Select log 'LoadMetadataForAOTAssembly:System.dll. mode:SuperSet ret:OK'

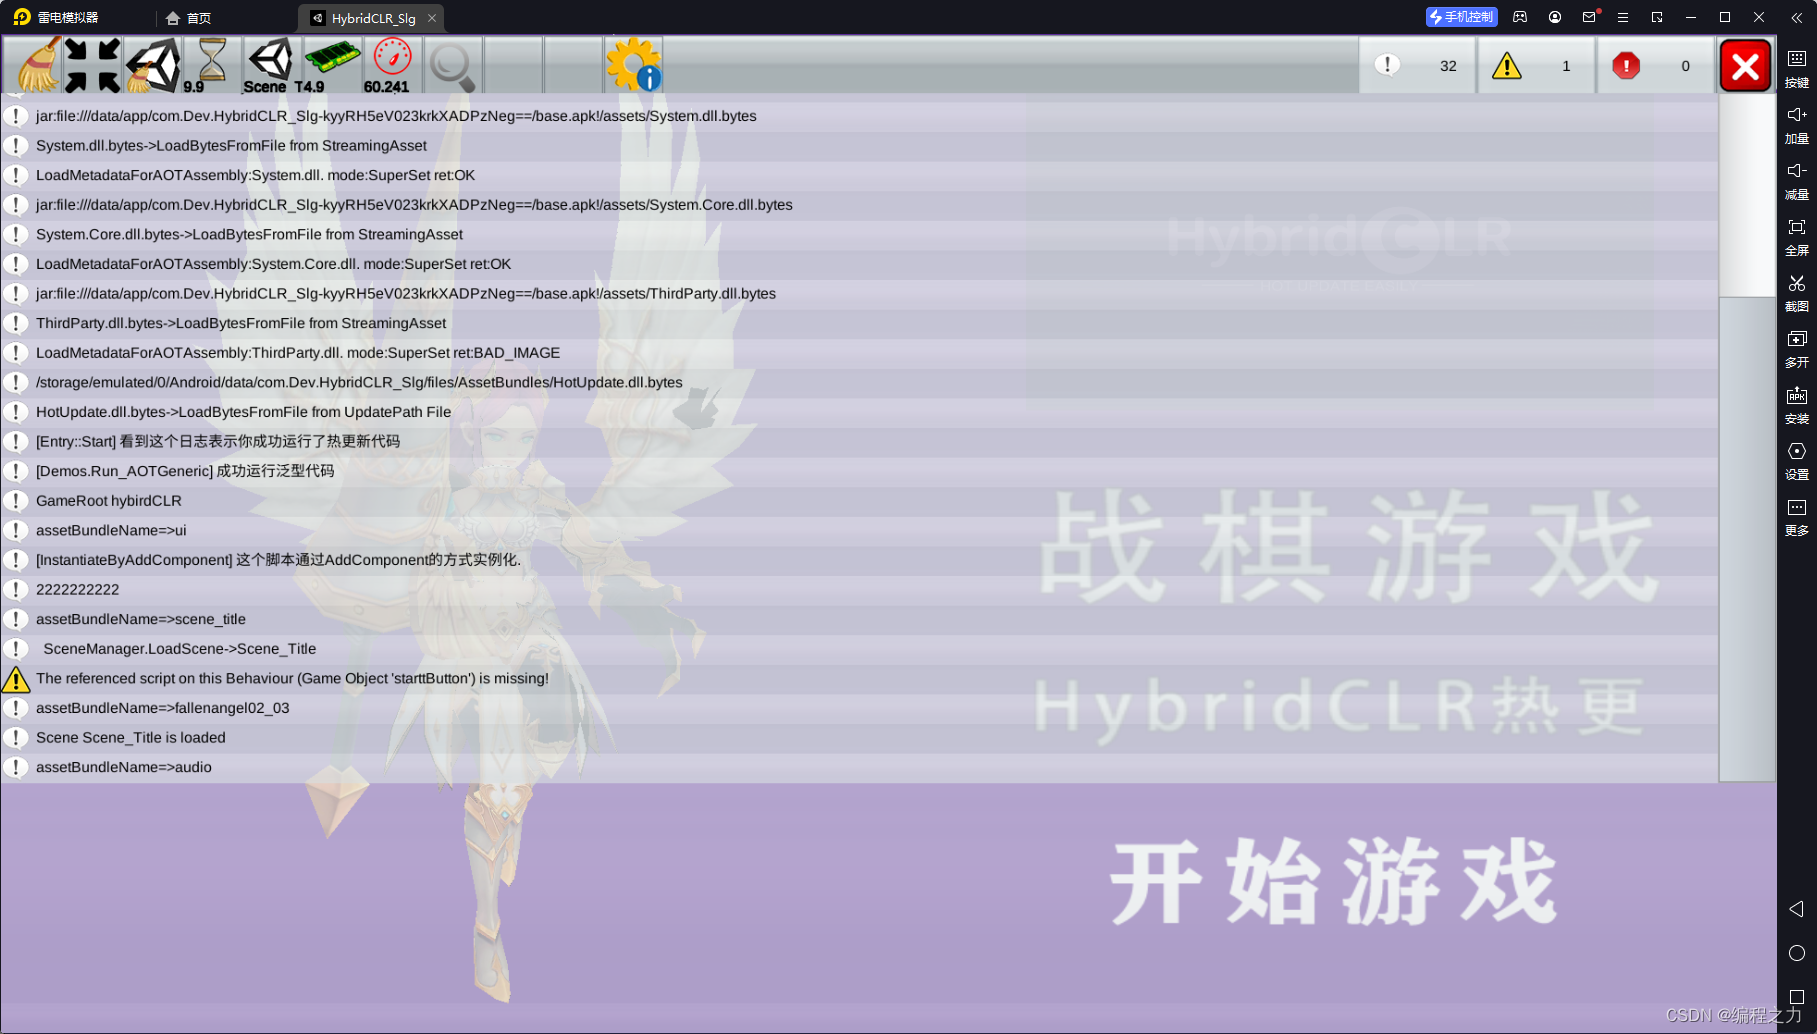coord(859,175)
